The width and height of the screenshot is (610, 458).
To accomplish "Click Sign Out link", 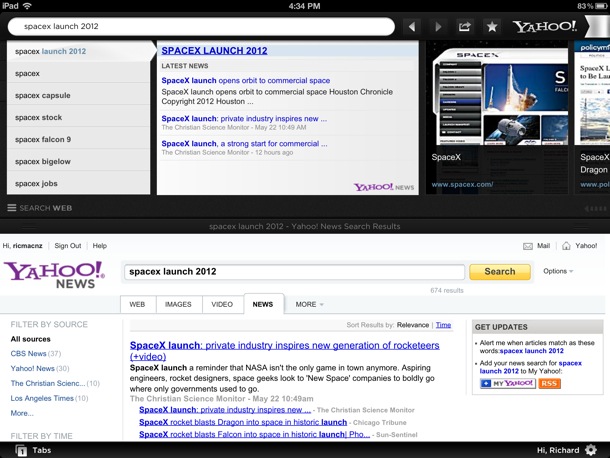I will (x=68, y=246).
